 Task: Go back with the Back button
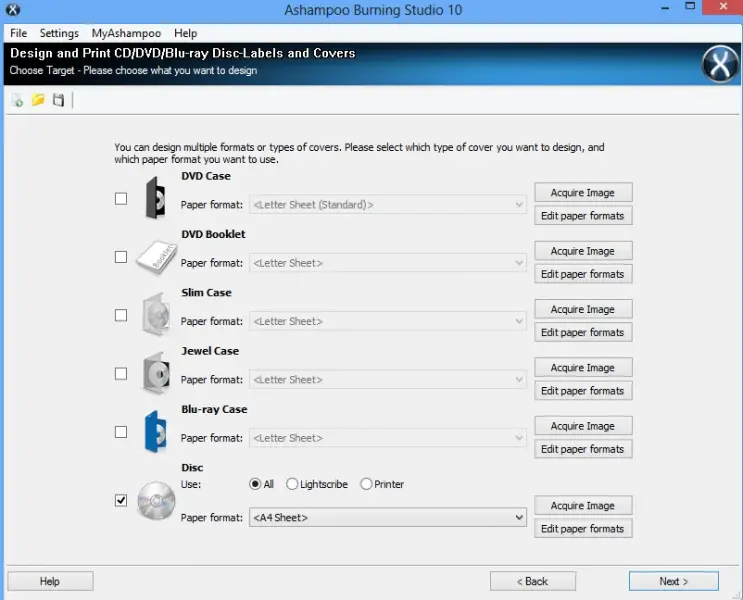click(533, 581)
